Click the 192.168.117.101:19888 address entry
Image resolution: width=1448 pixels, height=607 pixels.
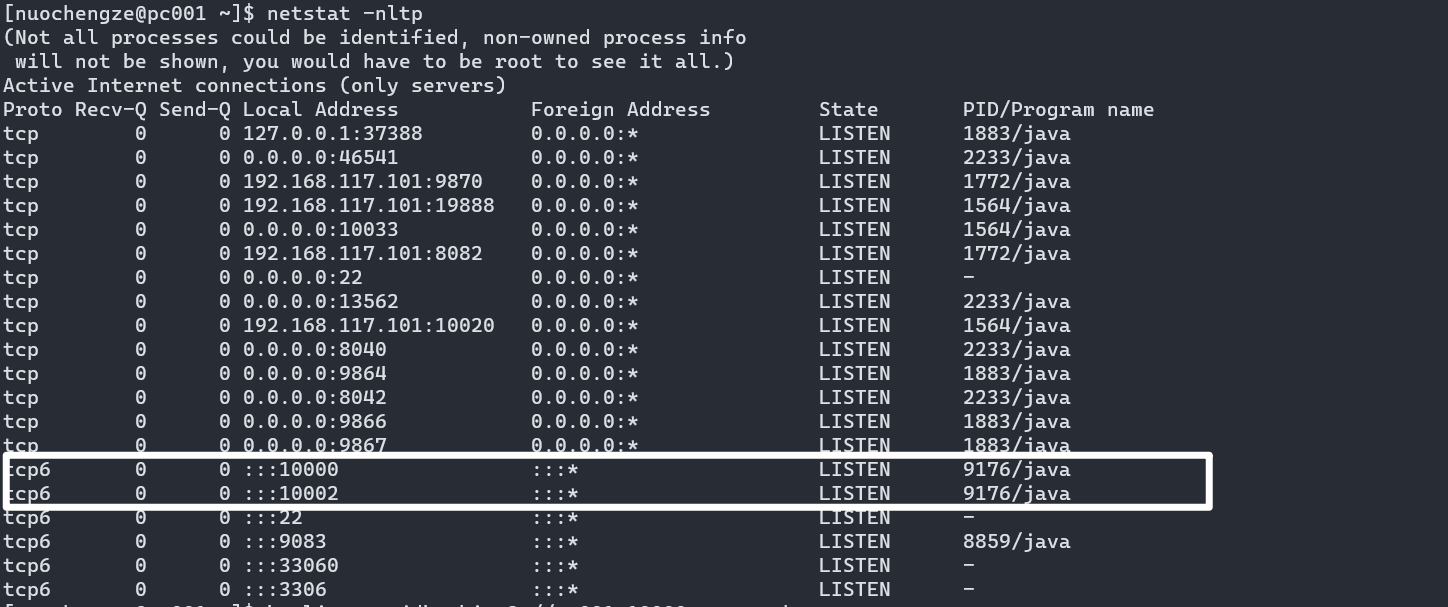(368, 206)
